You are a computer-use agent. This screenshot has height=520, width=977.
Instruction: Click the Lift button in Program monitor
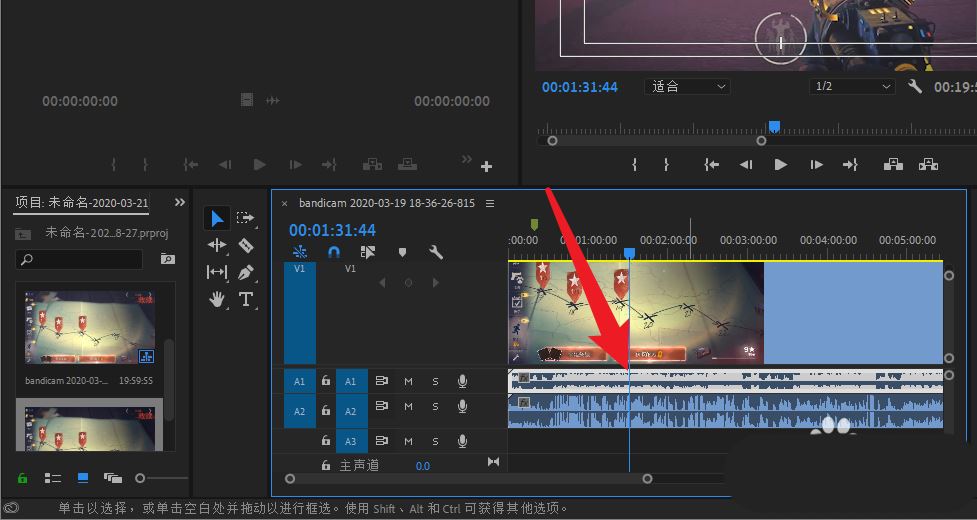[893, 164]
